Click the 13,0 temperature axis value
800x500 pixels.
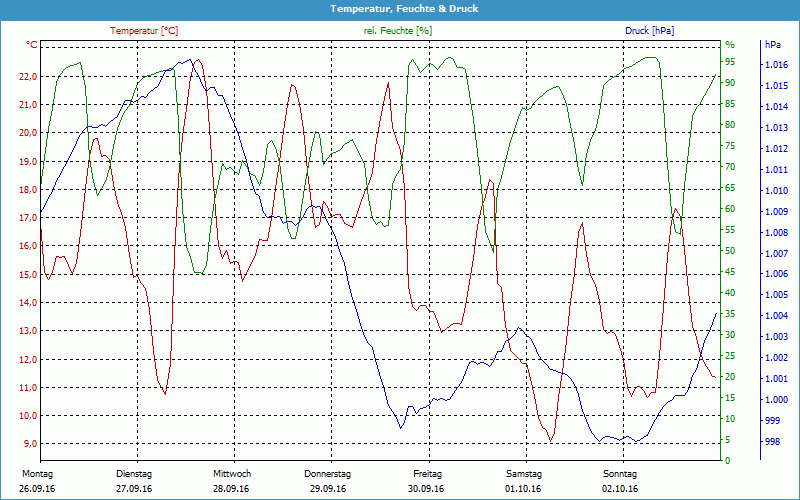coord(28,331)
